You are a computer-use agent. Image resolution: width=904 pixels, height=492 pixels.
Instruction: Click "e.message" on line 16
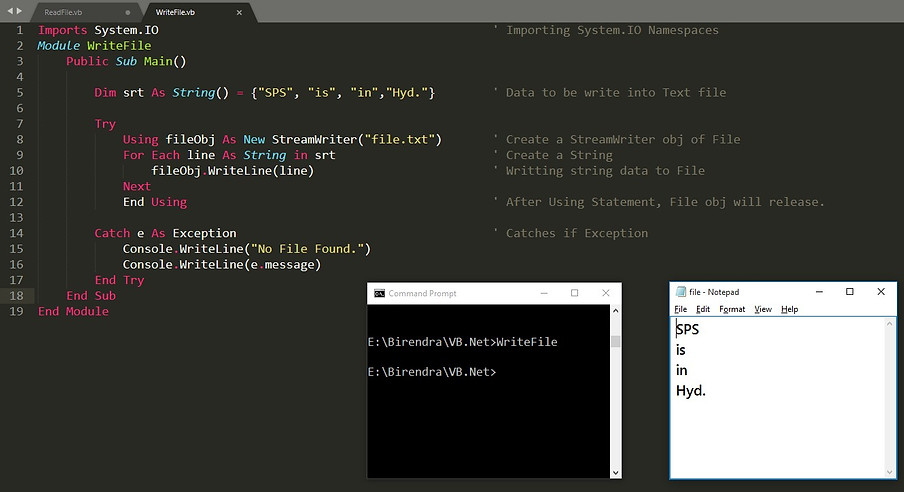click(282, 265)
